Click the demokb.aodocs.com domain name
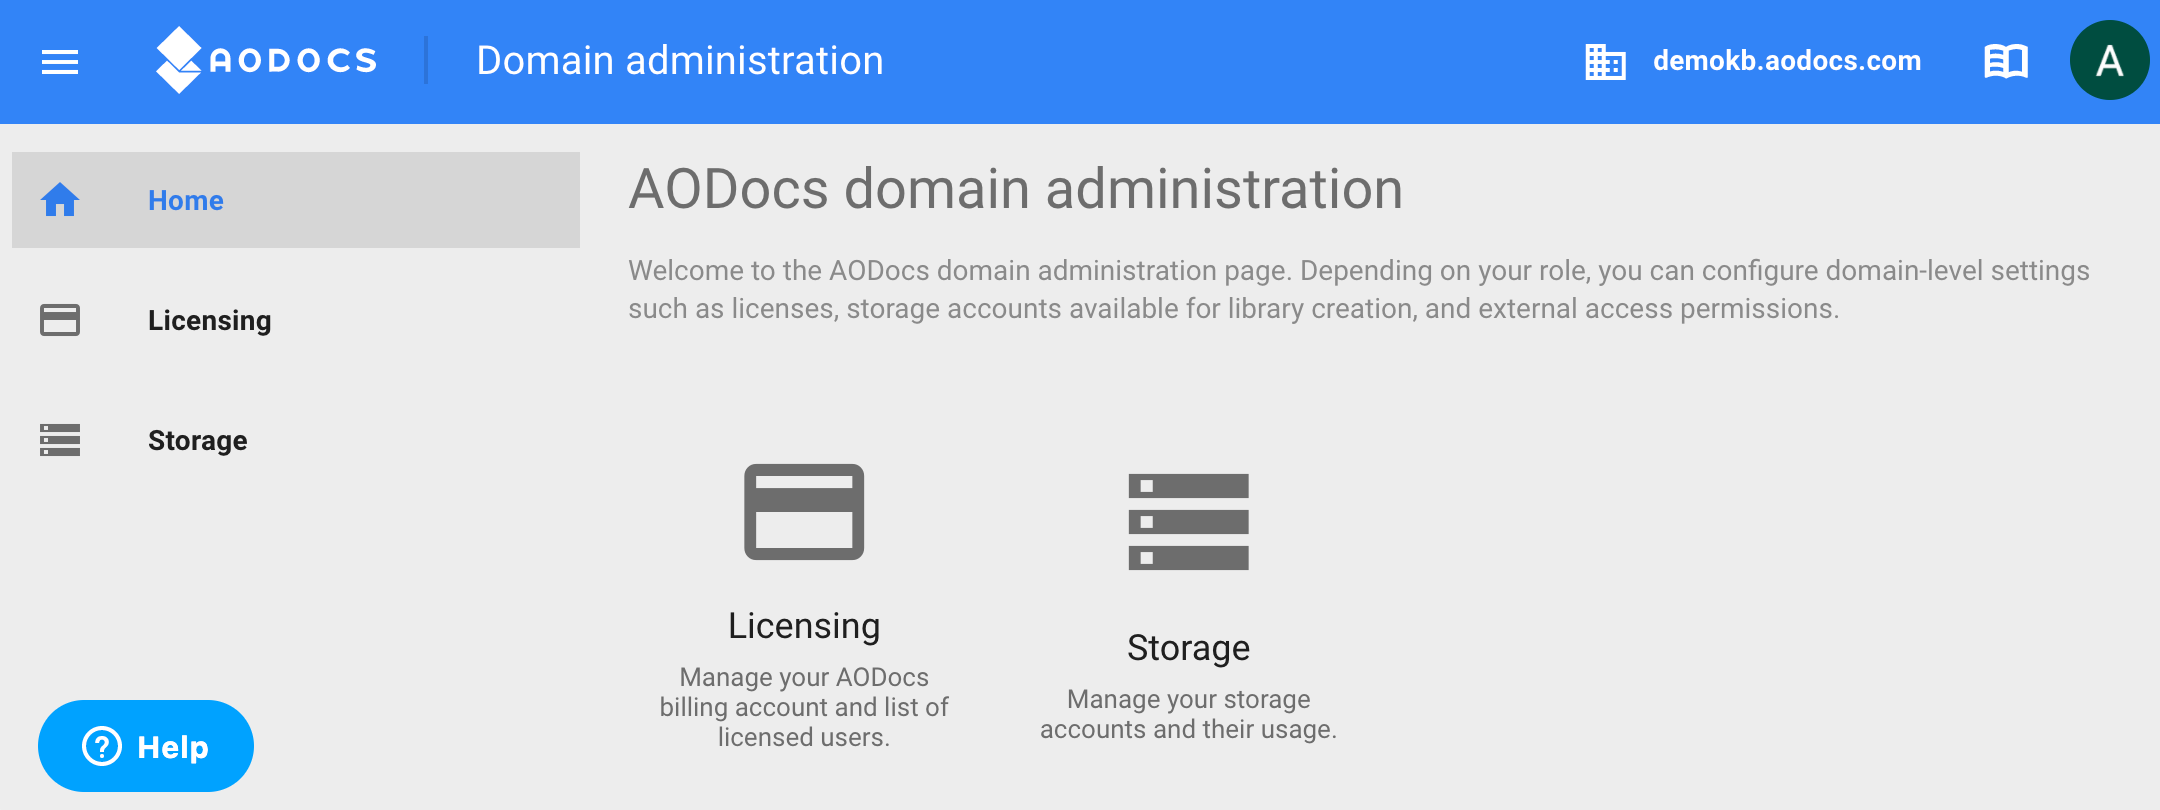 point(1787,61)
